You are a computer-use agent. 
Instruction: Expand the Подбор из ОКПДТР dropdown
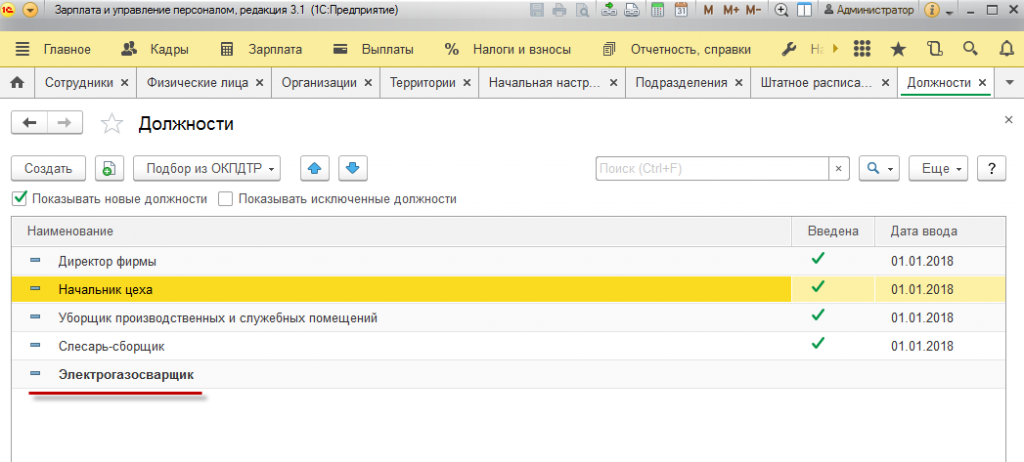(207, 169)
